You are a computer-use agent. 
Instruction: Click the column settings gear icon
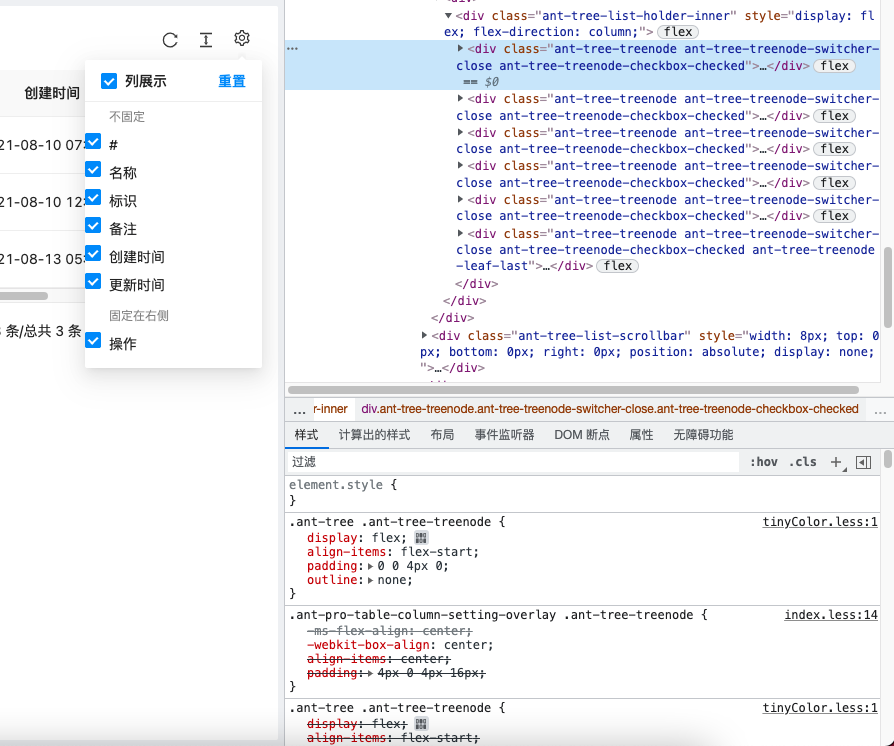[241, 39]
